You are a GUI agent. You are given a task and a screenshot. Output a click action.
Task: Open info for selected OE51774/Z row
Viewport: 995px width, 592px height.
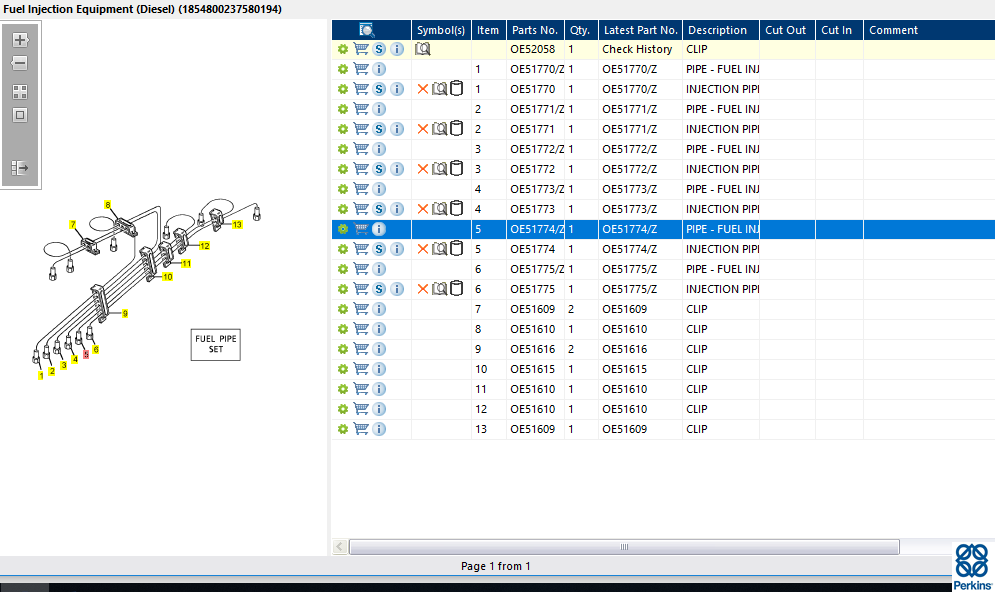(379, 229)
